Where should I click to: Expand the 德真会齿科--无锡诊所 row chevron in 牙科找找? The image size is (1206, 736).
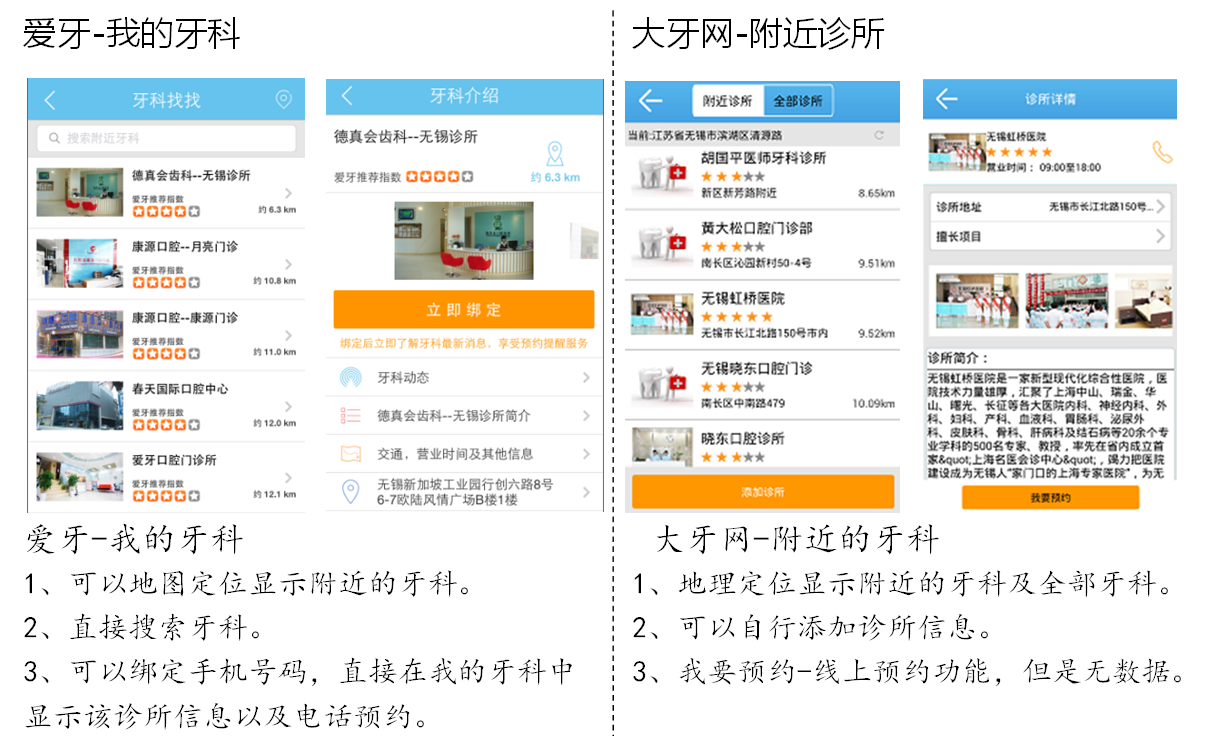[x=288, y=193]
